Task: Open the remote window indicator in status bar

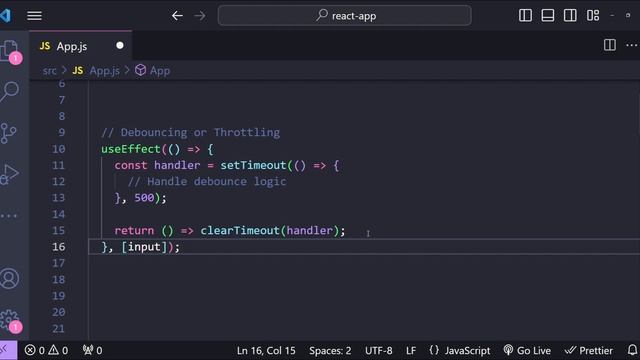Action: tap(7, 350)
